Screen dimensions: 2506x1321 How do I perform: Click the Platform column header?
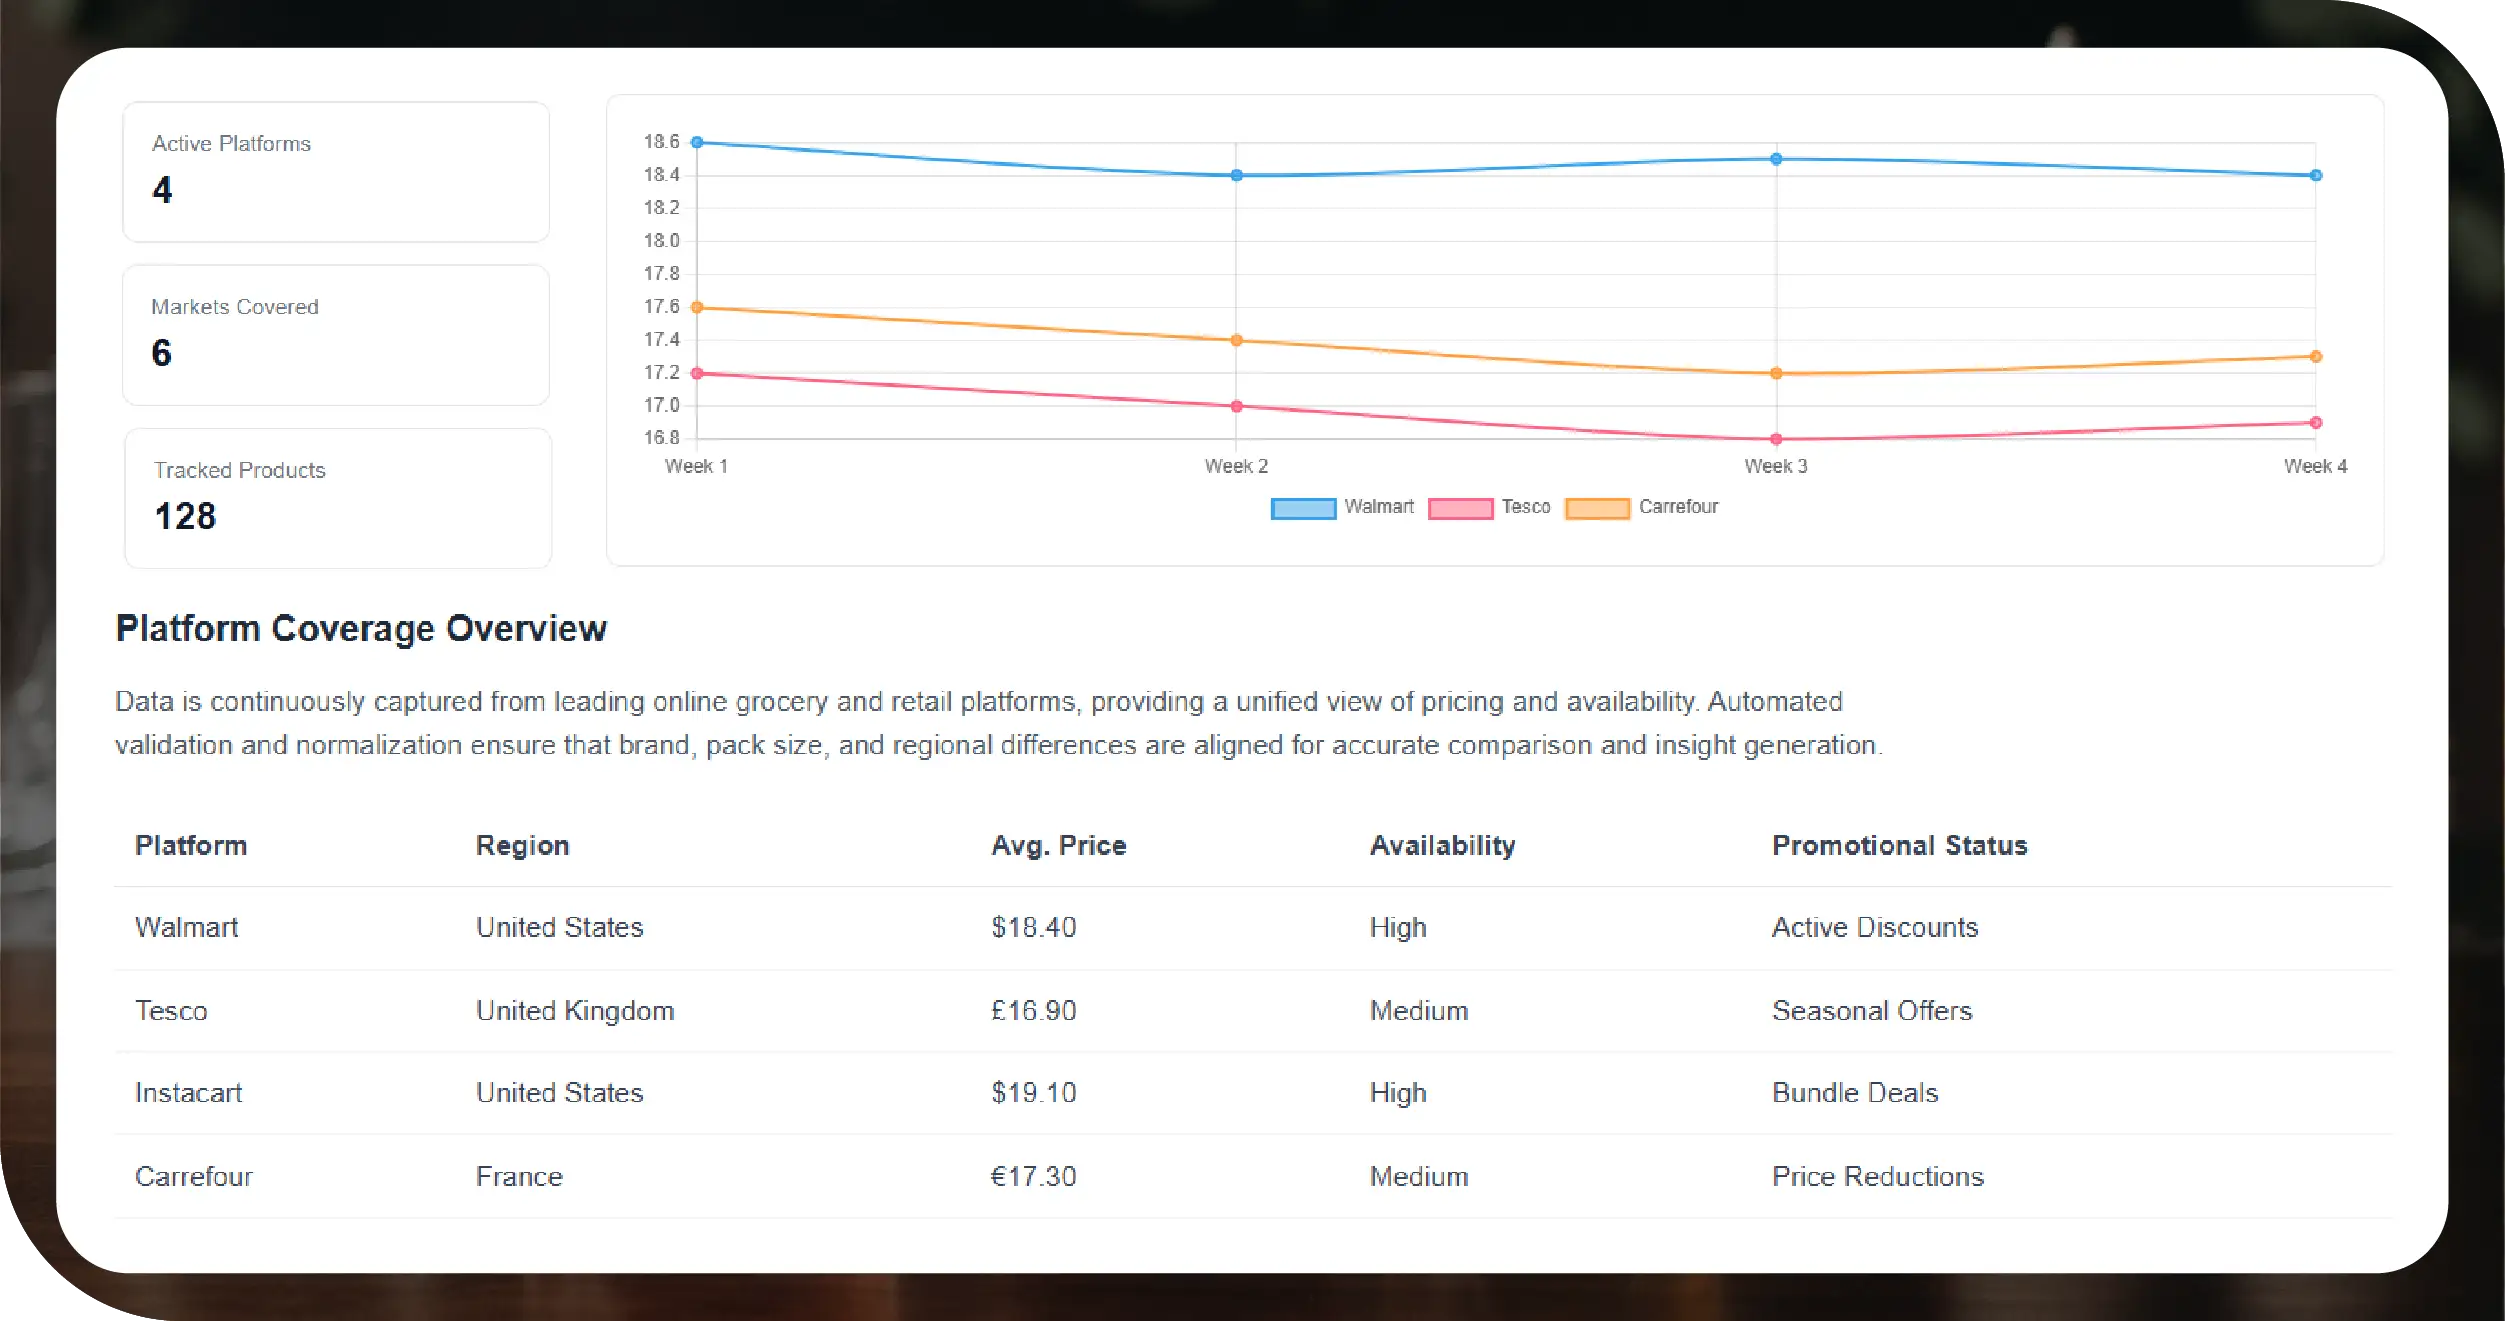point(191,846)
